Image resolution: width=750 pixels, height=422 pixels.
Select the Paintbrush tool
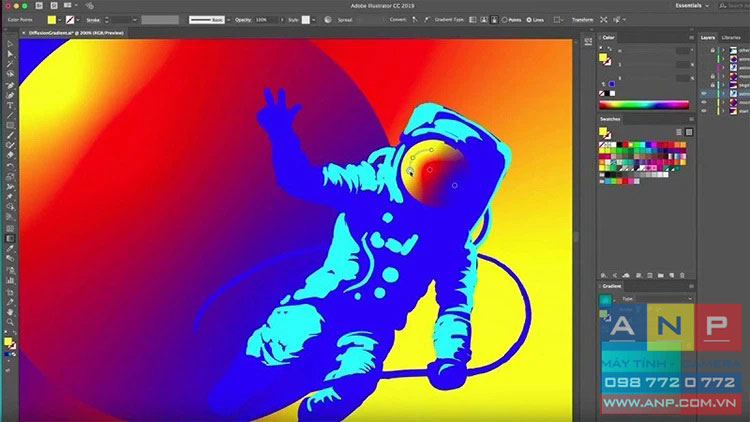pos(10,135)
